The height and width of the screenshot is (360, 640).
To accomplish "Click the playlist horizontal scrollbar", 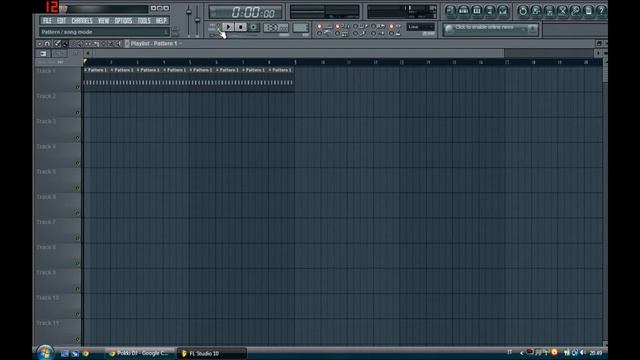I will (x=299, y=53).
